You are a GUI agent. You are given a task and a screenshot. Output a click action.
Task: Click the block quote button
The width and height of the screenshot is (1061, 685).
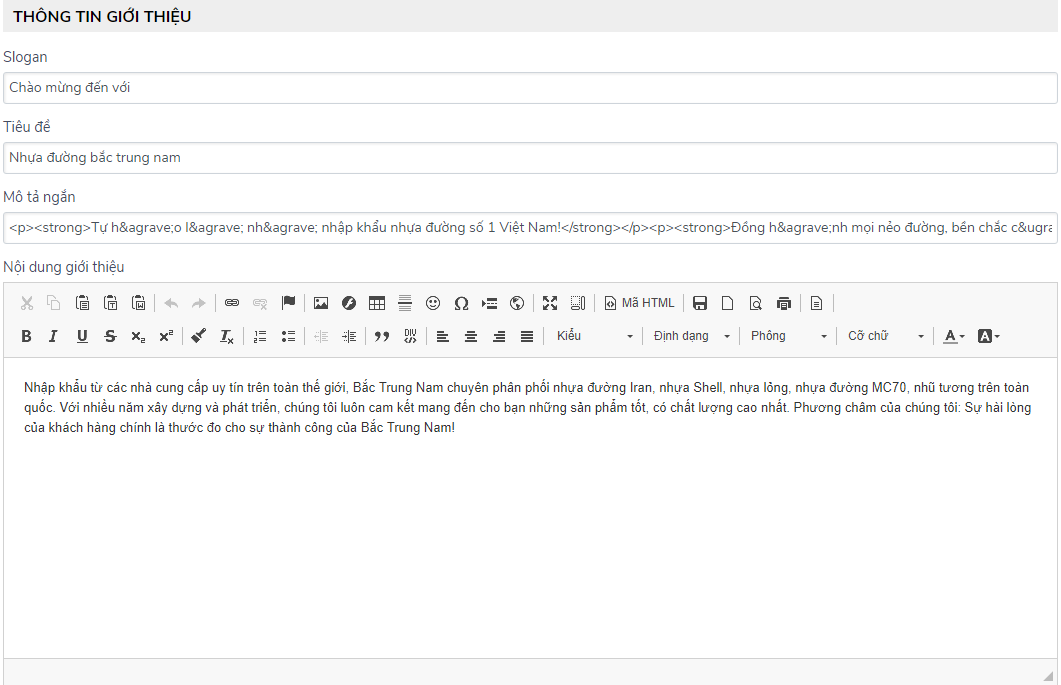tap(381, 336)
